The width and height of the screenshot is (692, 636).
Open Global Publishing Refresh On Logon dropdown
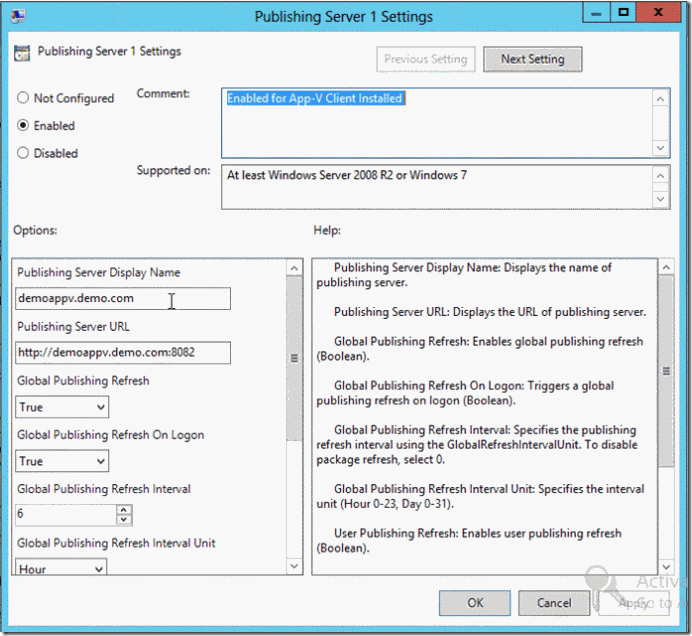(62, 461)
